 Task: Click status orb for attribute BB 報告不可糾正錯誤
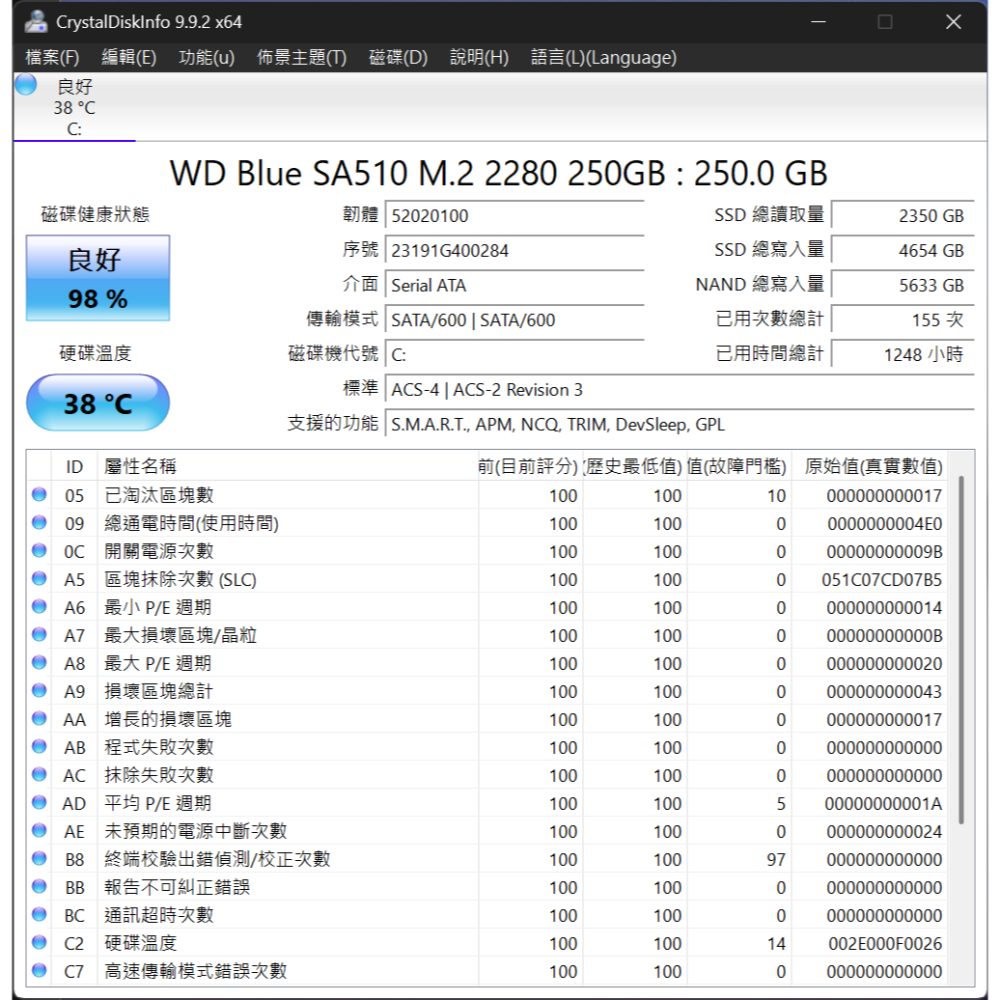(39, 886)
